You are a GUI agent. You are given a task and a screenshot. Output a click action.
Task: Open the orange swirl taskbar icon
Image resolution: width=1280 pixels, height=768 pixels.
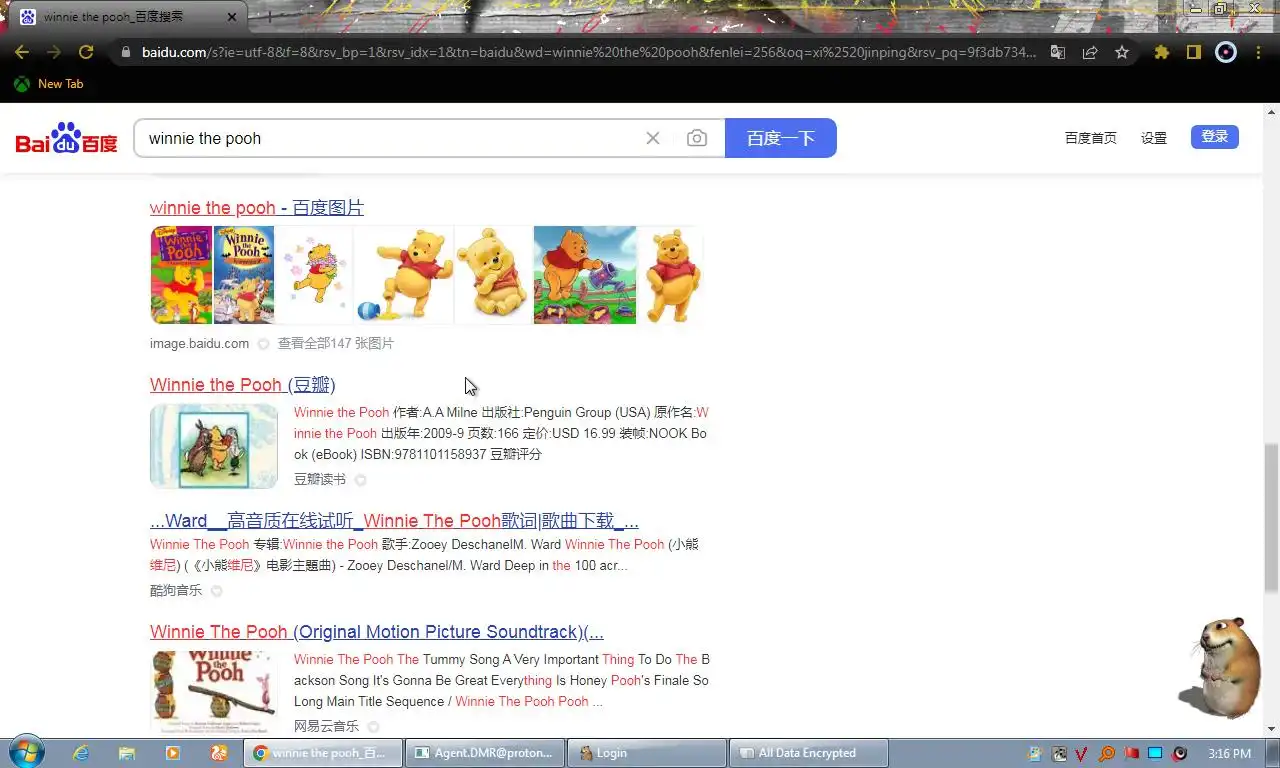219,753
